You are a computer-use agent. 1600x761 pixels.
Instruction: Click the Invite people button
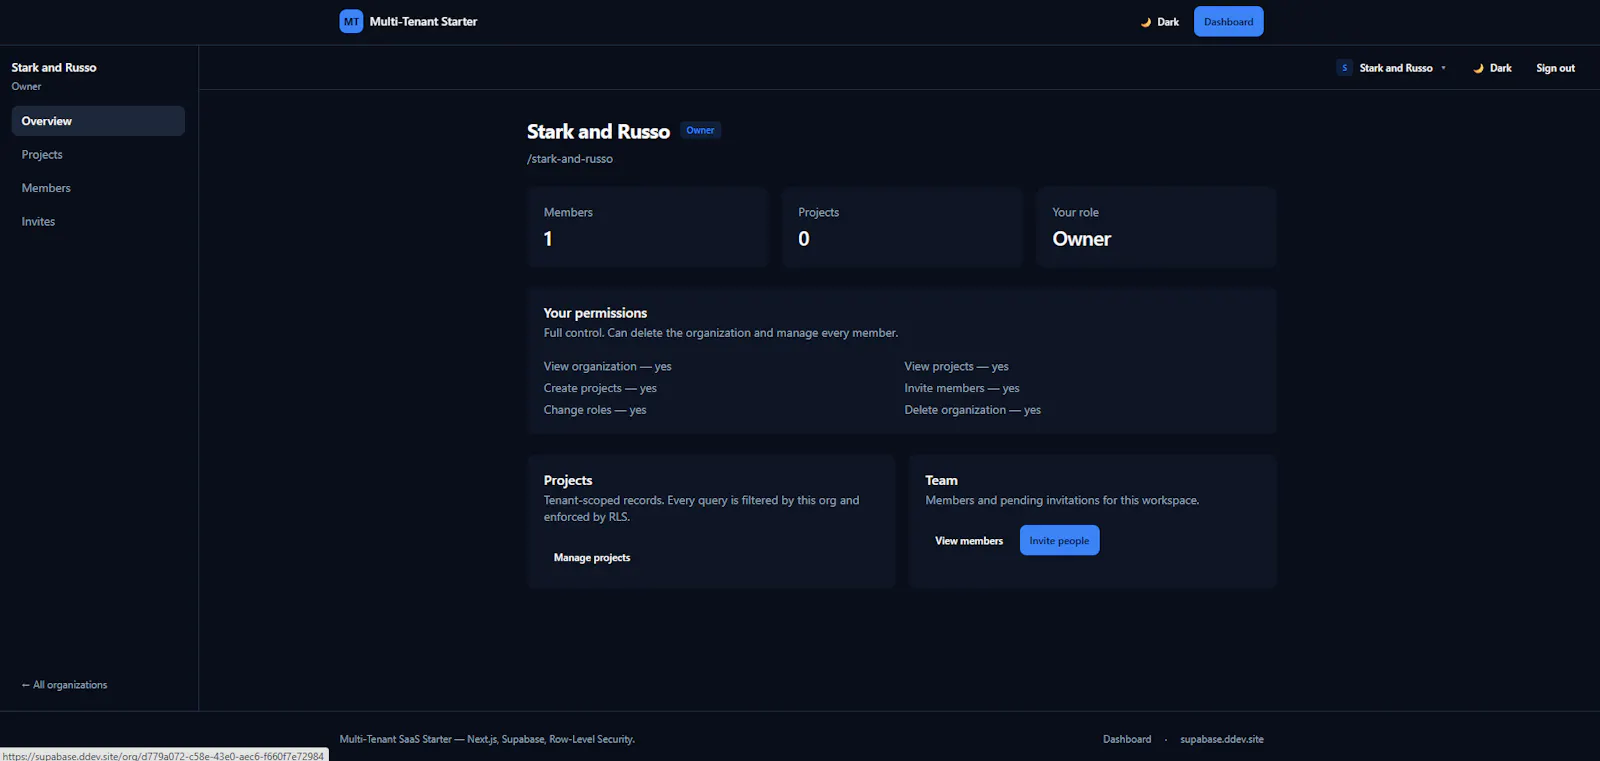coord(1059,541)
